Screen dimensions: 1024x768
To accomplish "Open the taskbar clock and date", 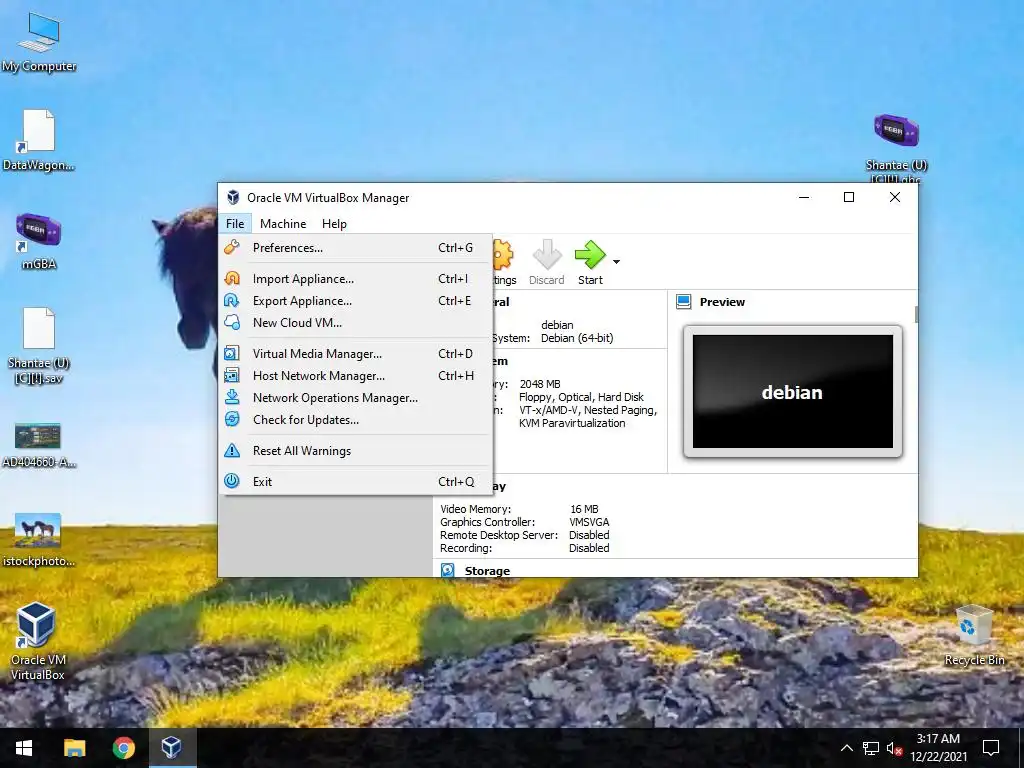I will coord(938,748).
